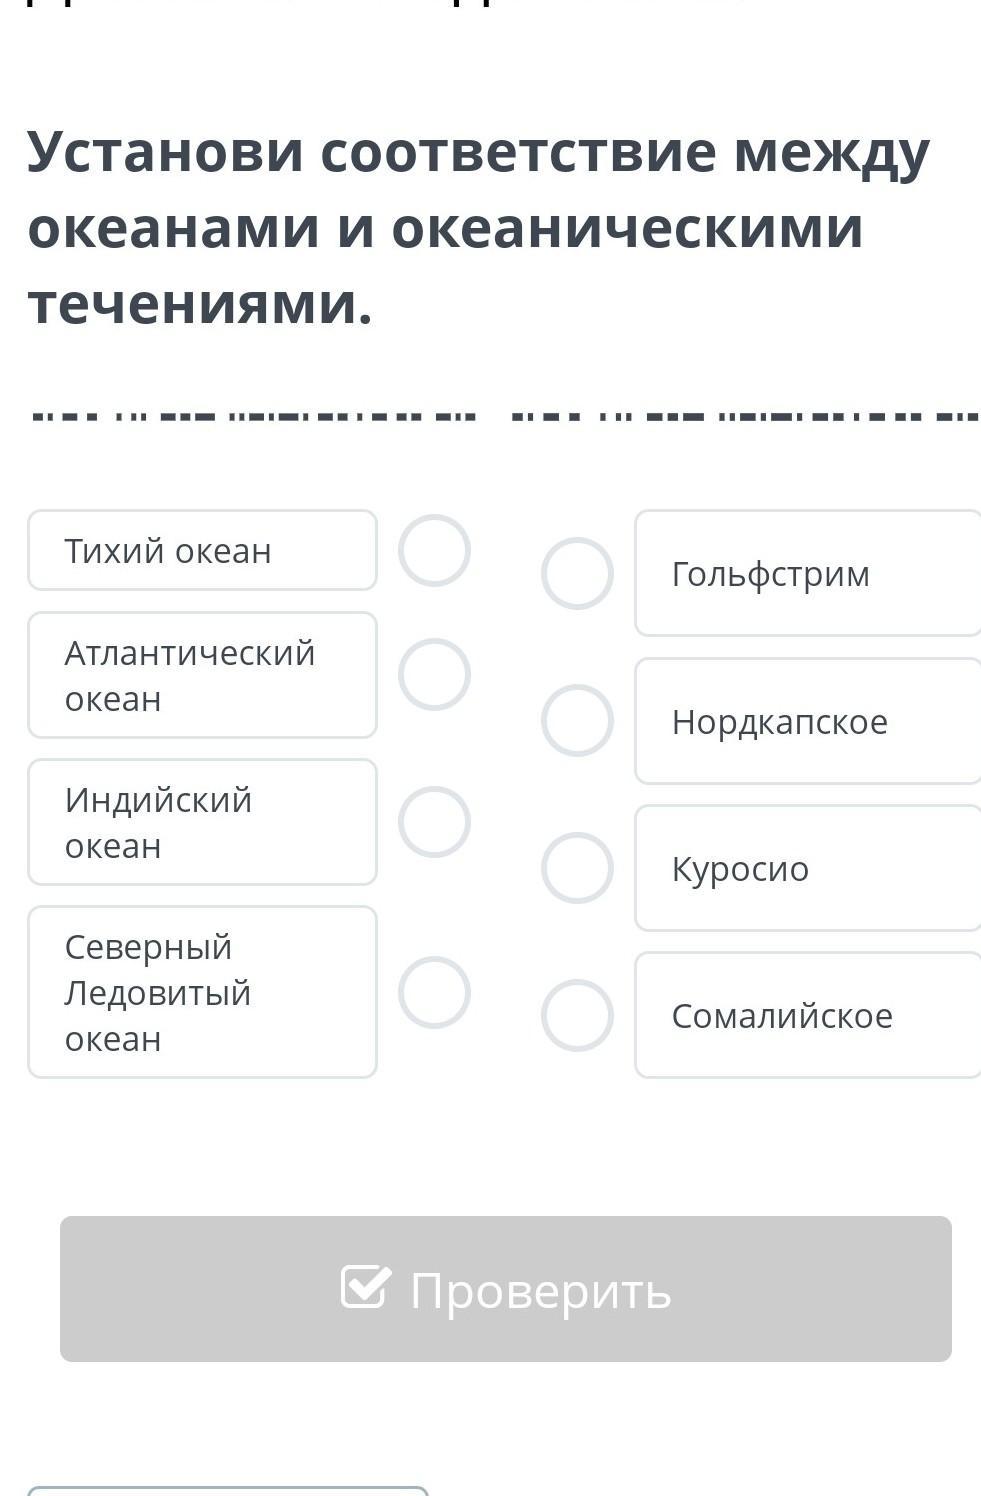The width and height of the screenshot is (981, 1496).
Task: Select the radio circle beside Нордкапское
Action: [577, 720]
